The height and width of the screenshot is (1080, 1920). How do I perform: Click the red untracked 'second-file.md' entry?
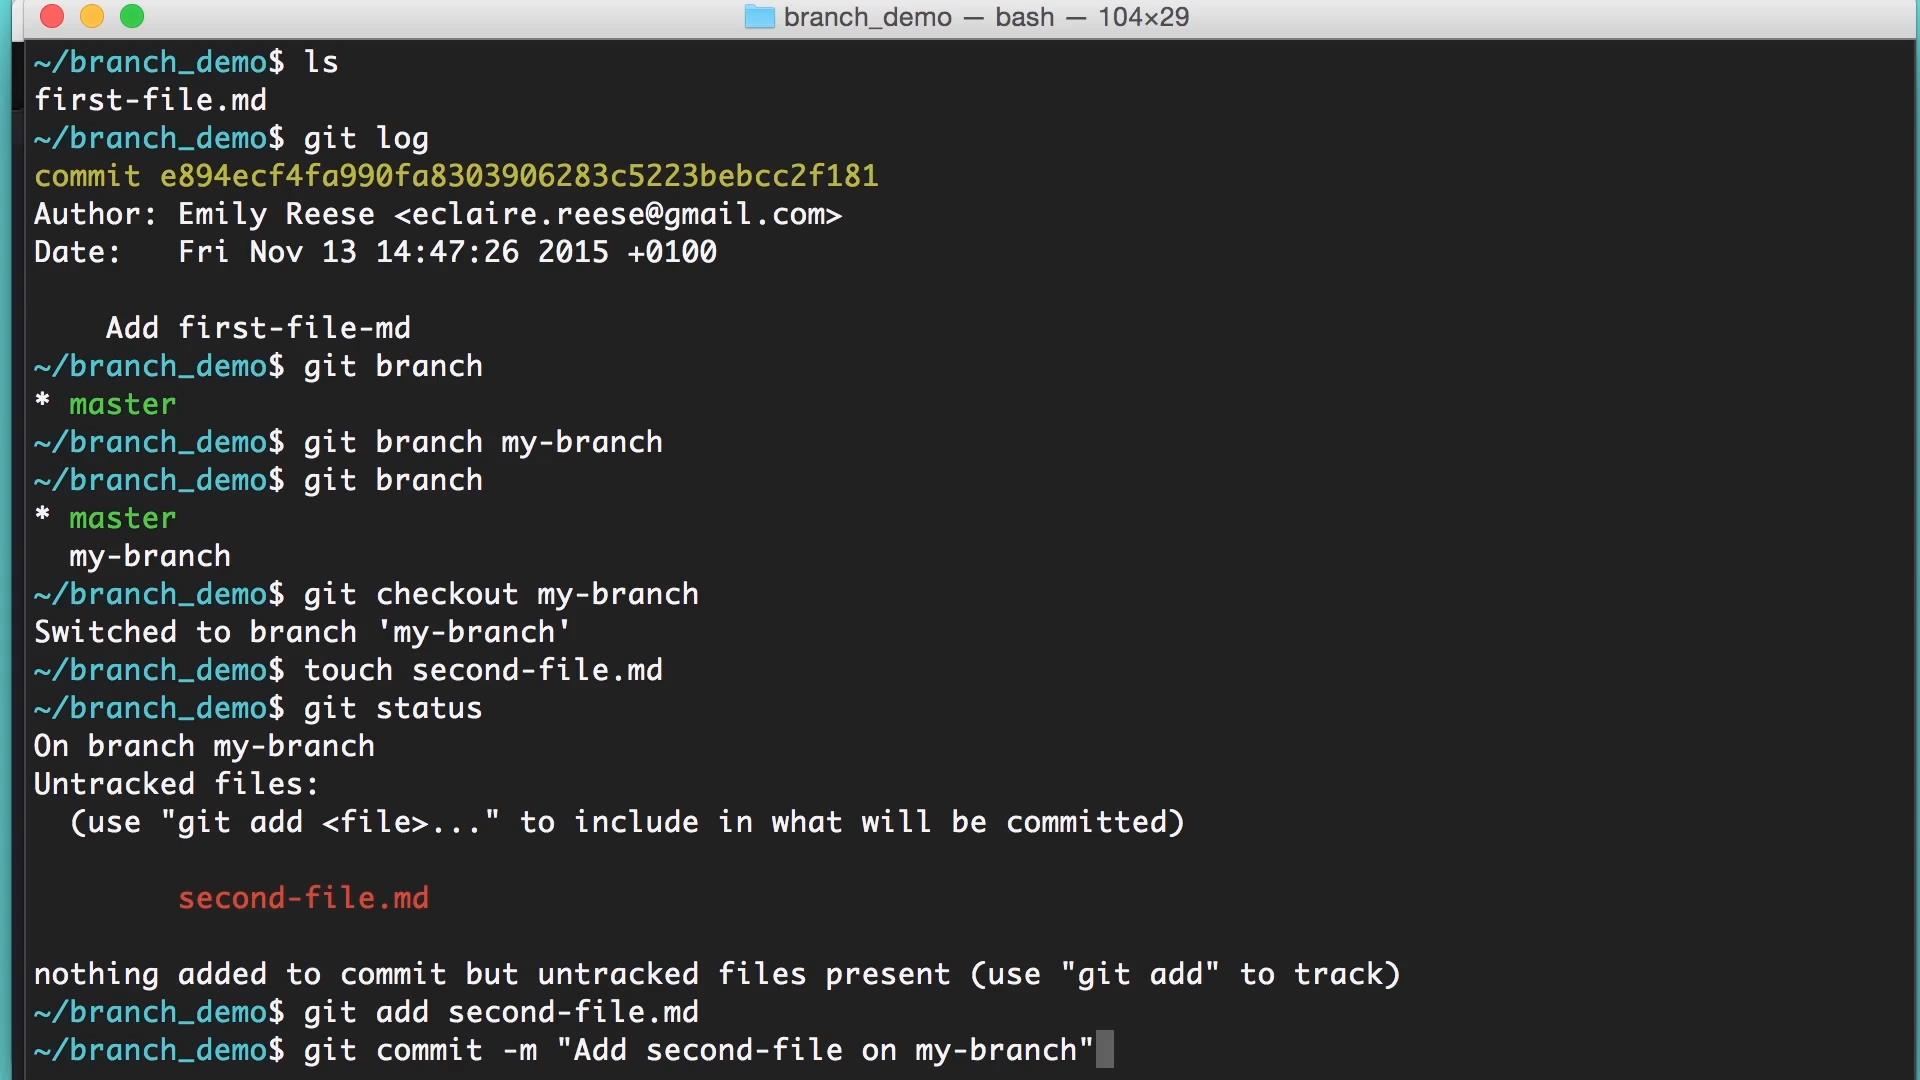(x=303, y=898)
